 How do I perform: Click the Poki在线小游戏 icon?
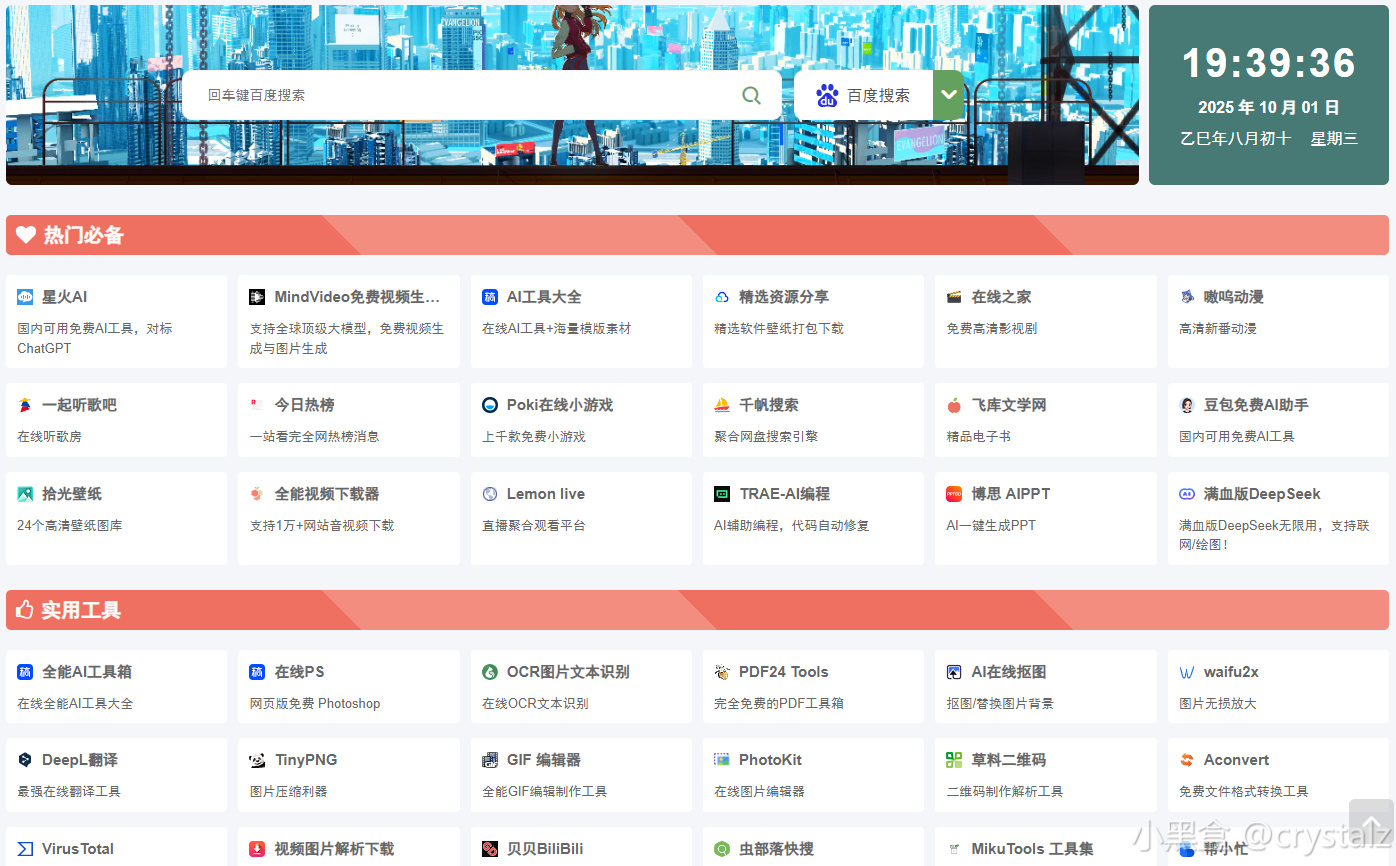click(490, 405)
